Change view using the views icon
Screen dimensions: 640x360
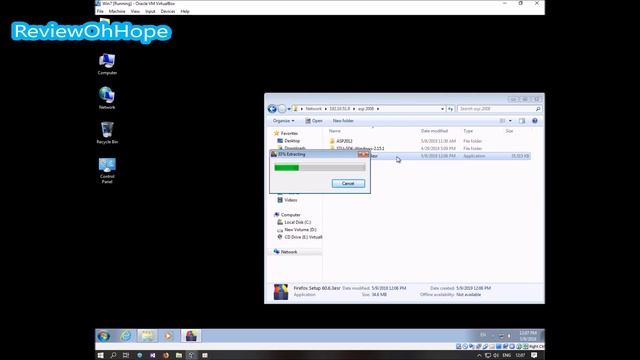502,121
